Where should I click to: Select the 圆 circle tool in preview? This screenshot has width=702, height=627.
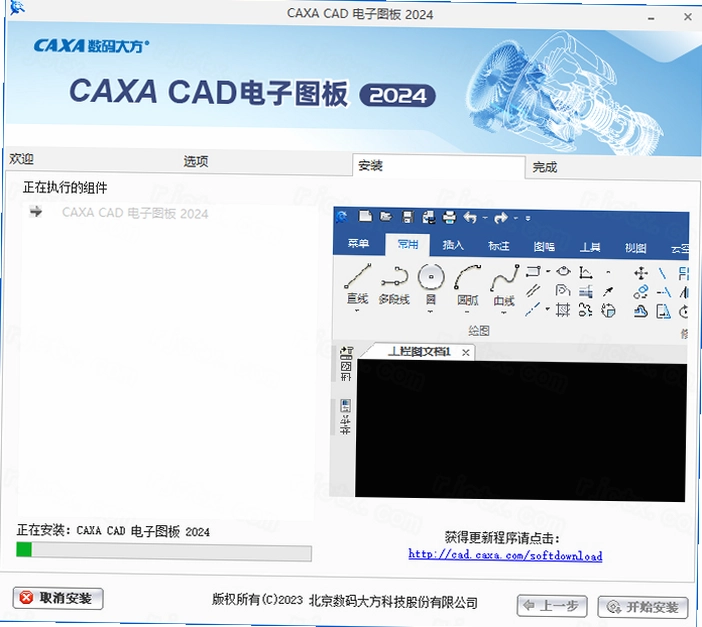431,285
